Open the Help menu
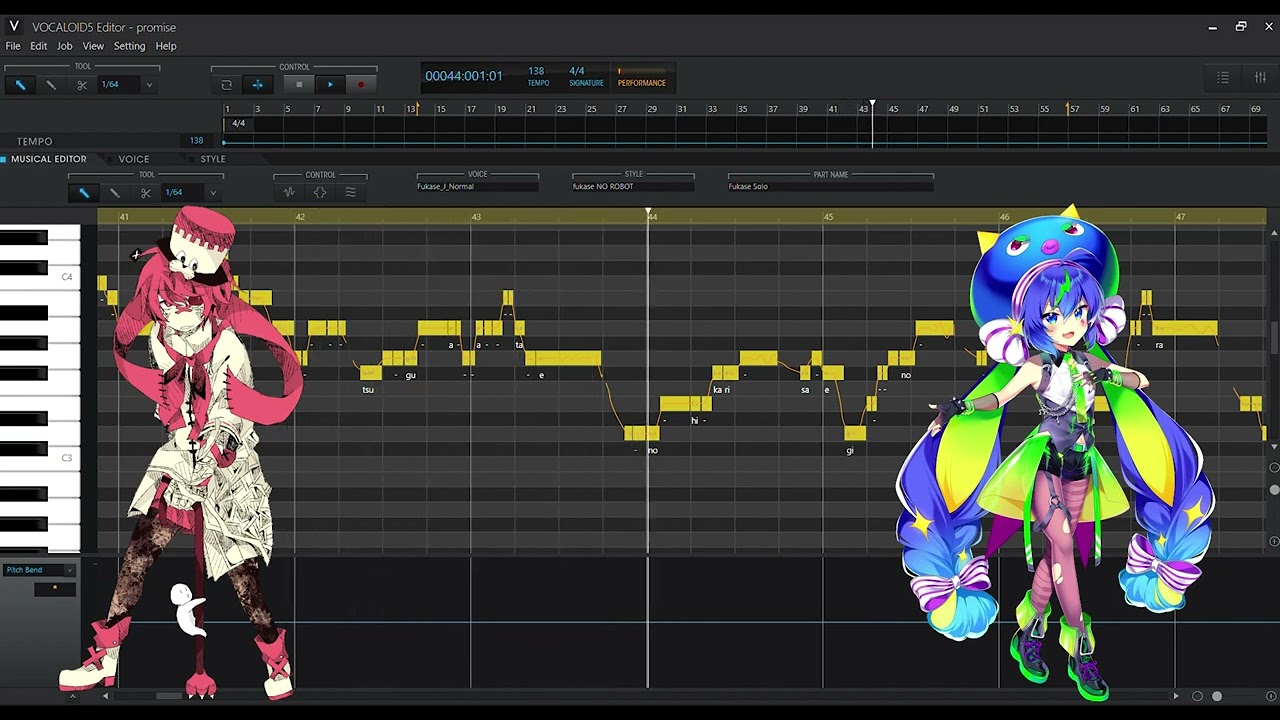This screenshot has width=1280, height=720. click(x=166, y=46)
